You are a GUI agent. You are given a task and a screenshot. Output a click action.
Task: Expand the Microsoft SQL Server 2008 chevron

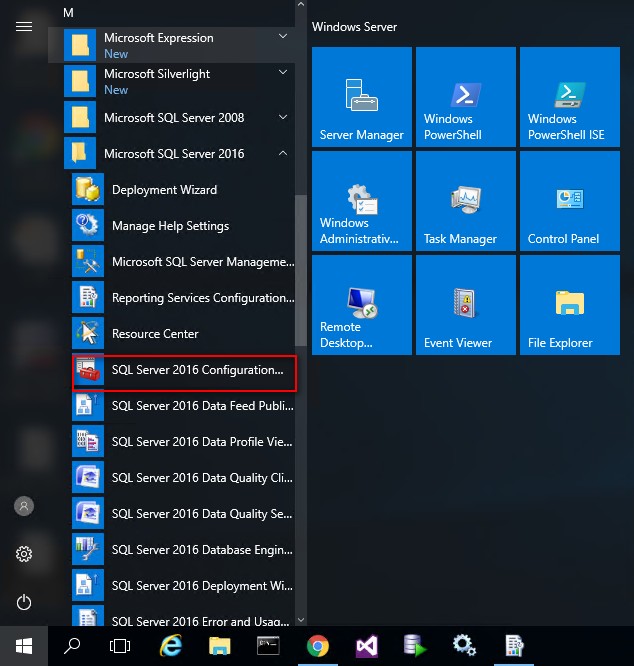tap(283, 117)
